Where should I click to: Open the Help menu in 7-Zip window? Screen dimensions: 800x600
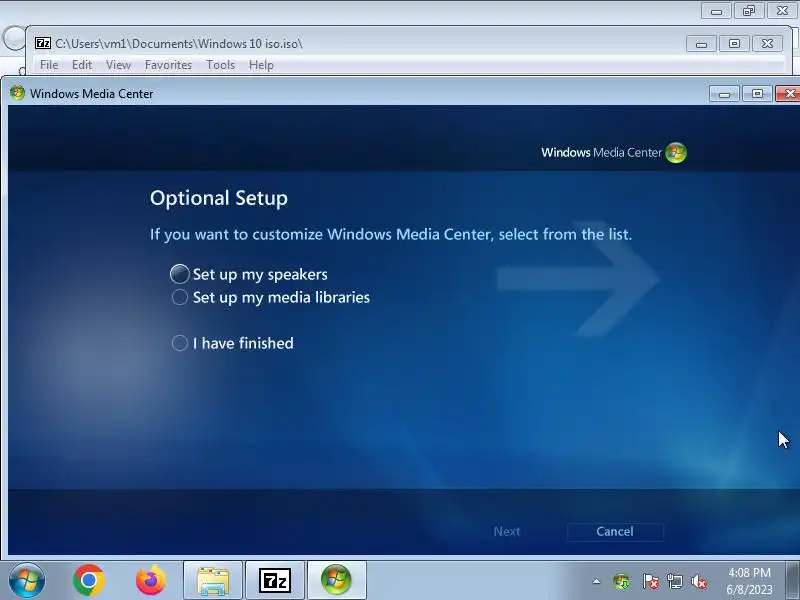(x=261, y=65)
